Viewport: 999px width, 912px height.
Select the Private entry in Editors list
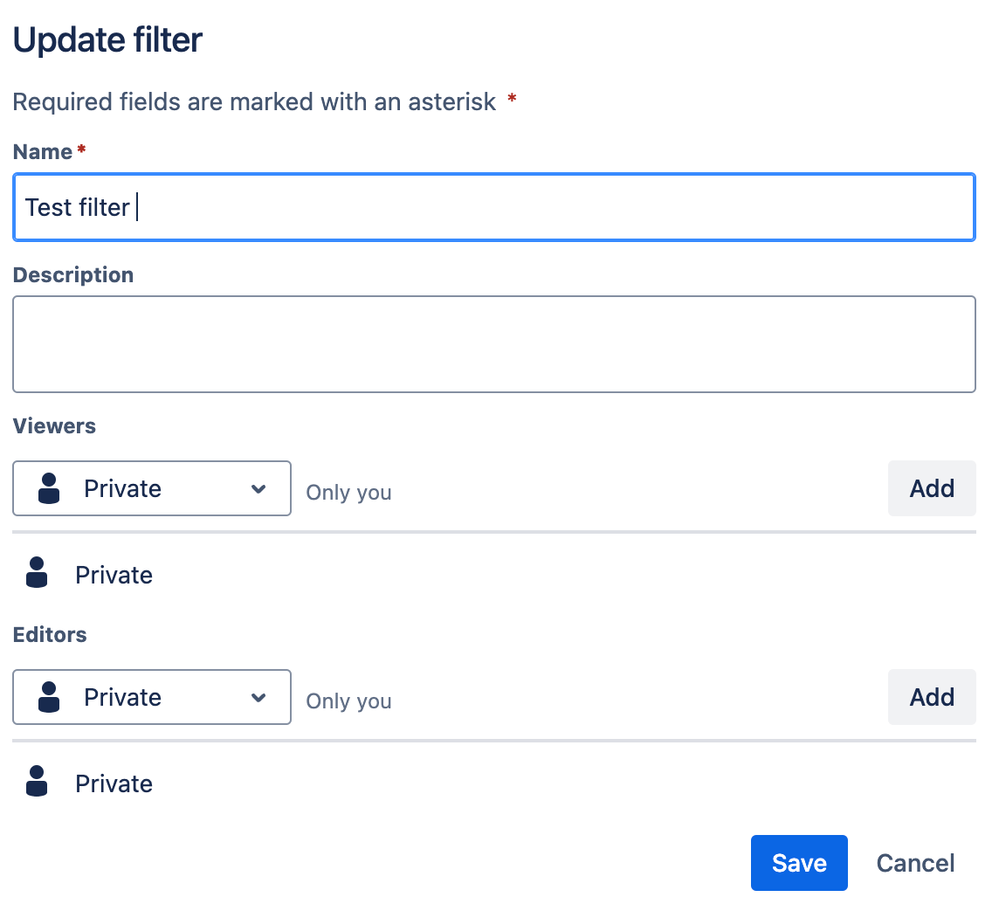pos(114,783)
